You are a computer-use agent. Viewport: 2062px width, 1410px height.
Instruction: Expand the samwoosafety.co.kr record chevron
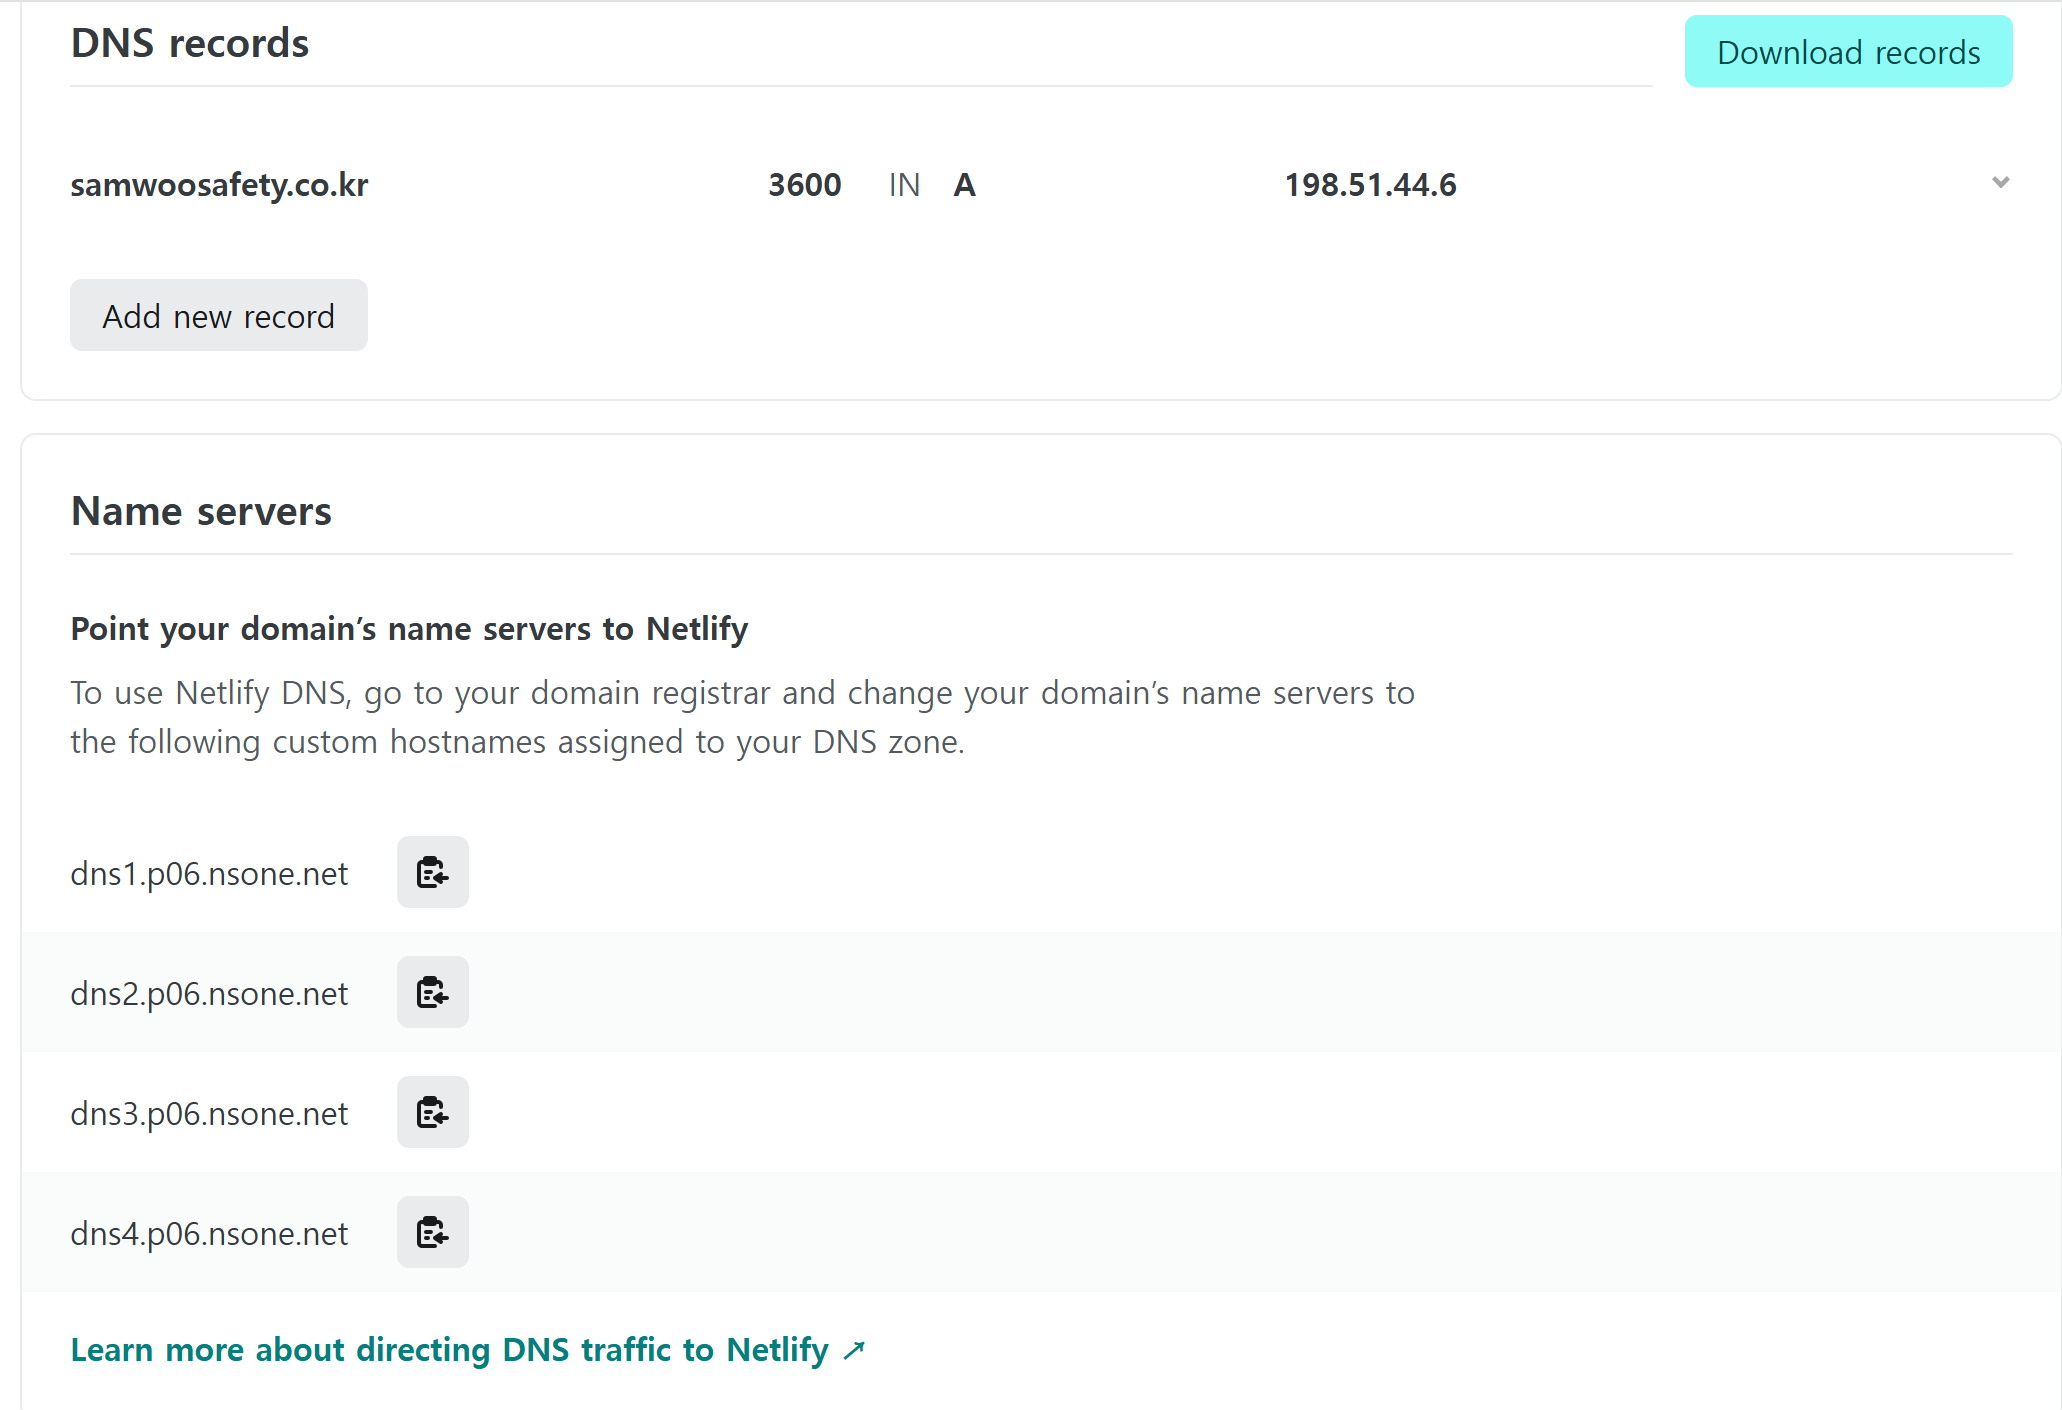(2000, 183)
